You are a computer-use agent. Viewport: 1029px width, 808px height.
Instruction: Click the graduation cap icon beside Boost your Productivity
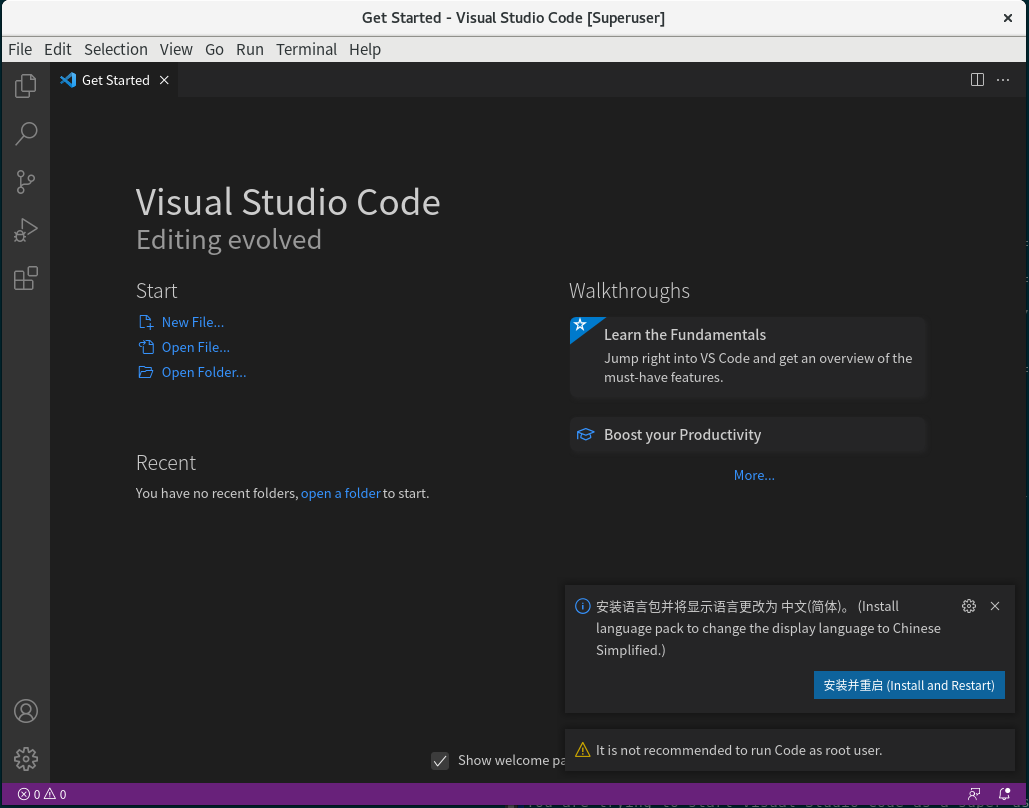585,435
